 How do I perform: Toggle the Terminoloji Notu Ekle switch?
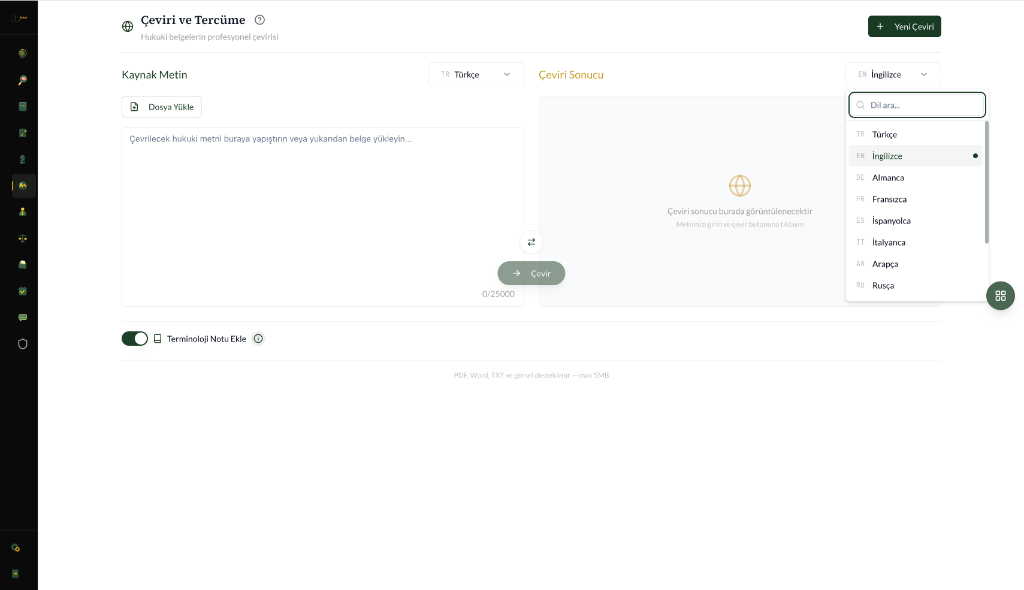tap(135, 339)
